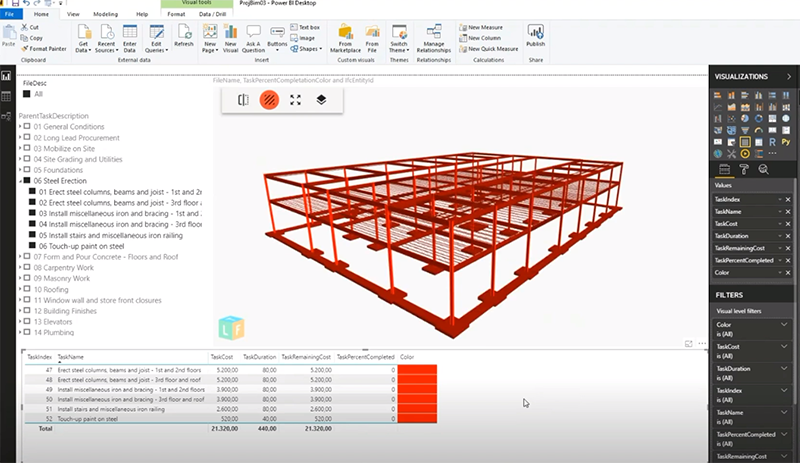The image size is (800, 463).
Task: Check the 05 Foundations checkbox
Action: (28, 170)
